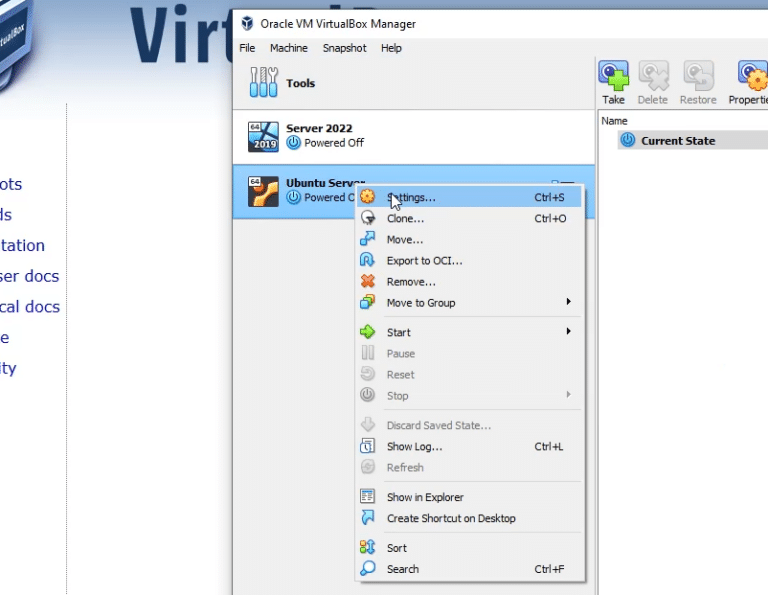768x595 pixels.
Task: Select Current State in snapshot tree
Action: point(677,141)
